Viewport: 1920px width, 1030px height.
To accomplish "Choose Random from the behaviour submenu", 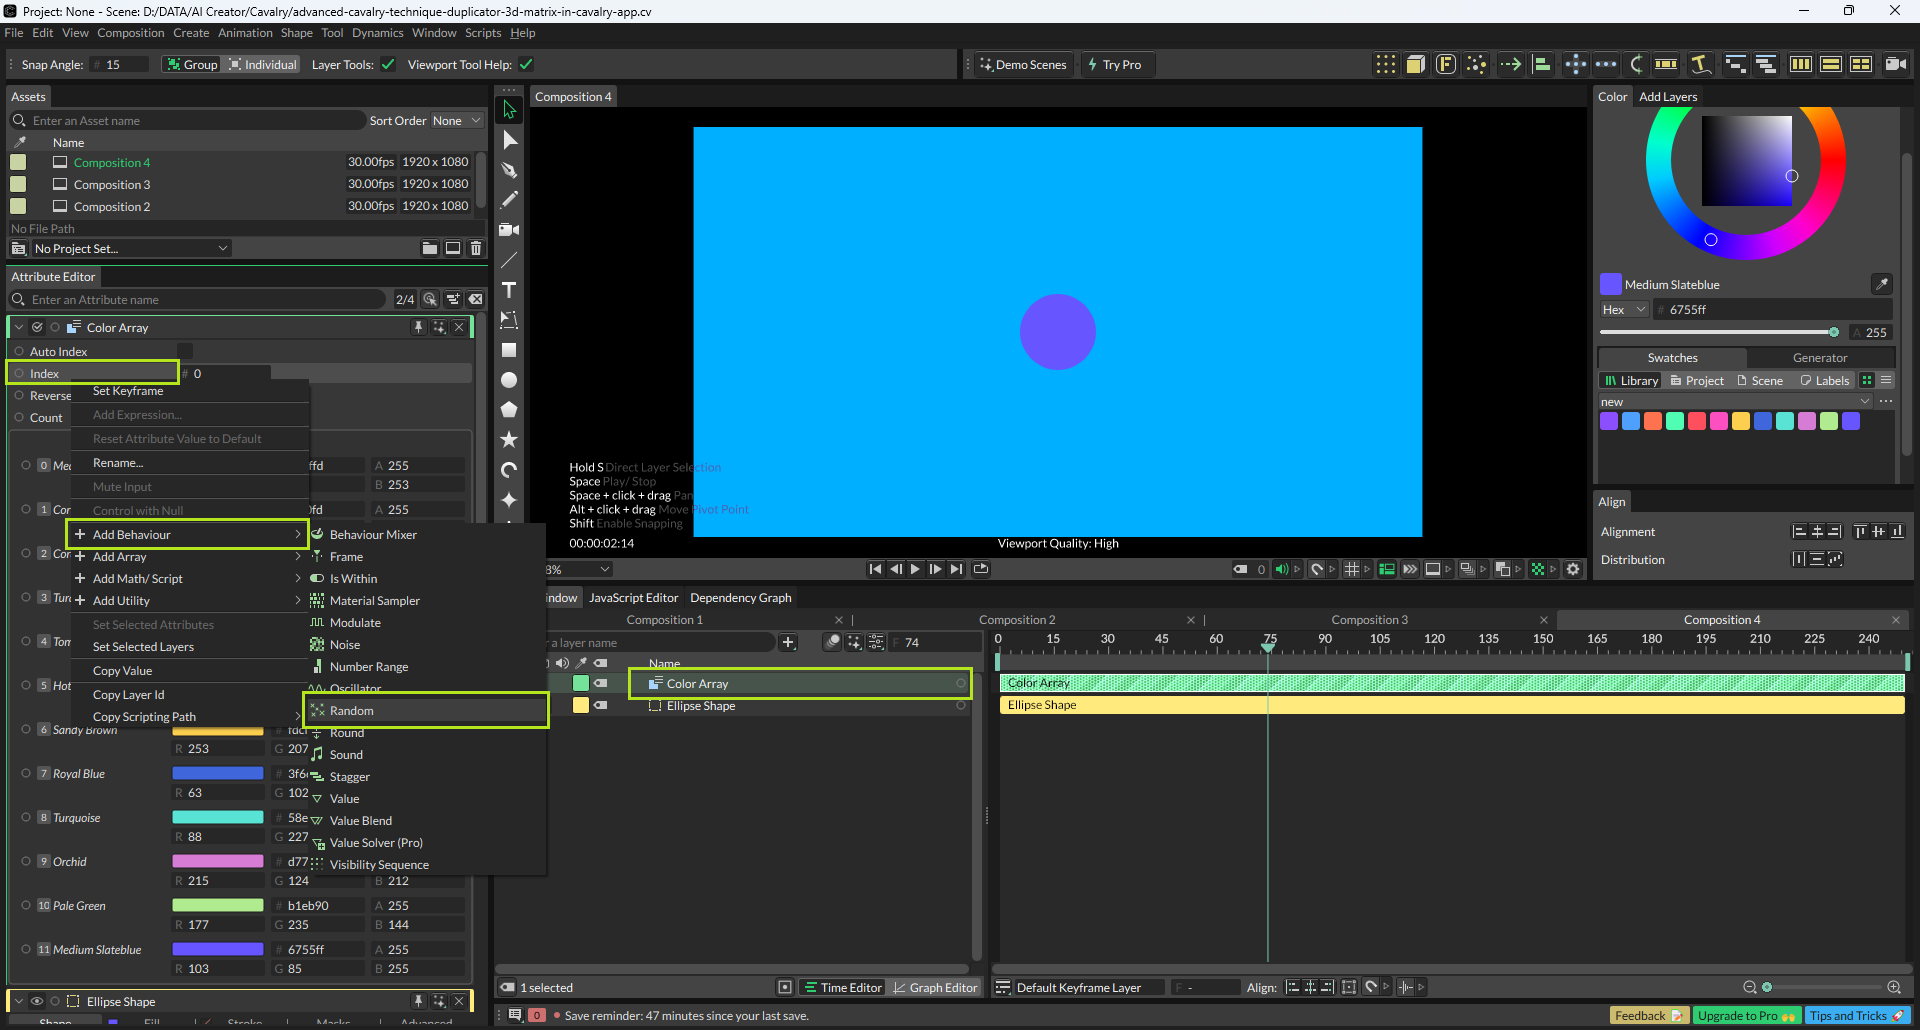I will coord(352,711).
